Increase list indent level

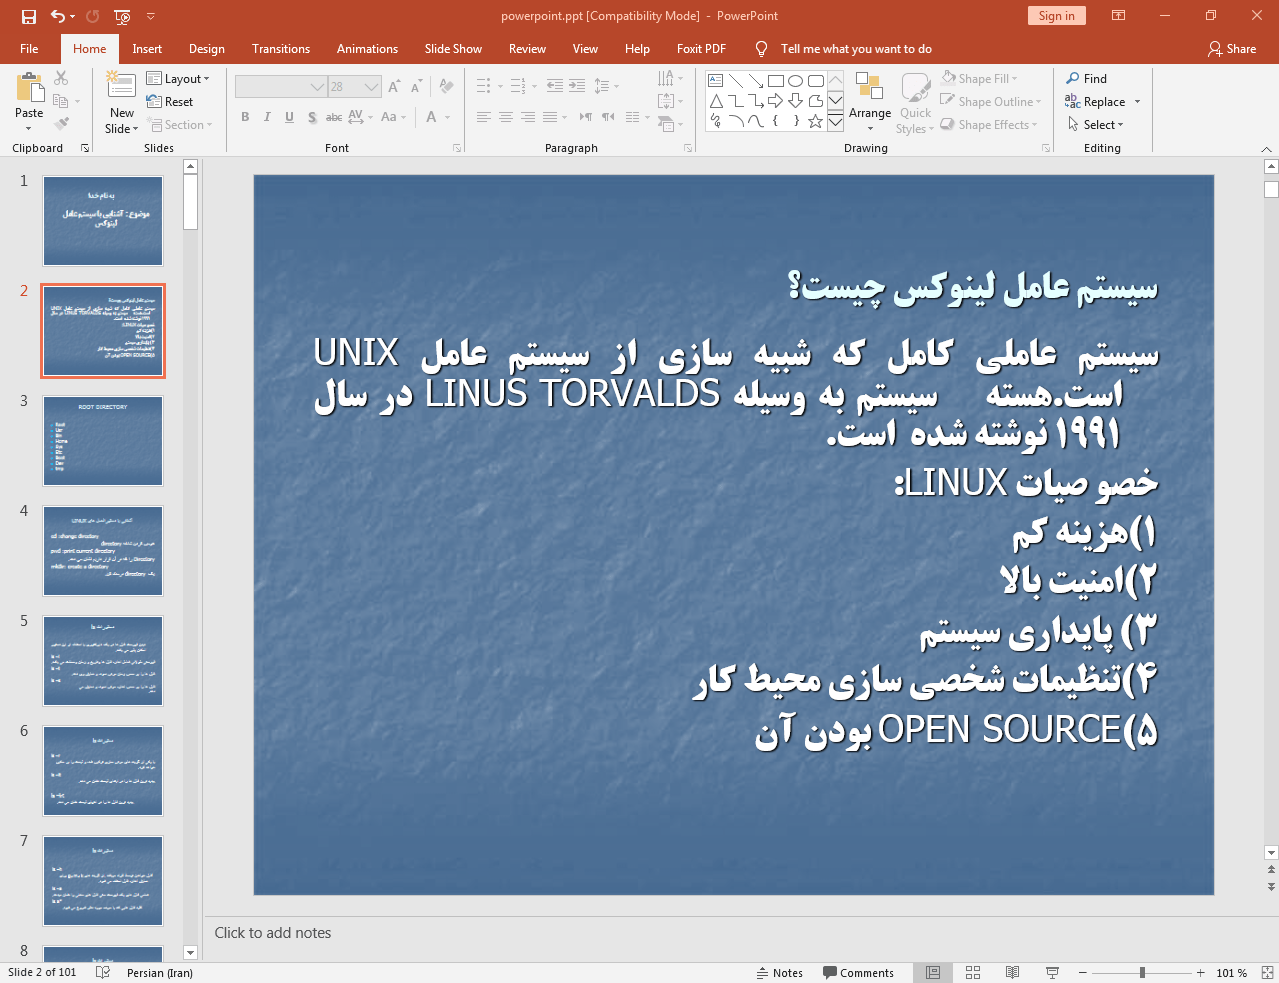click(x=577, y=87)
